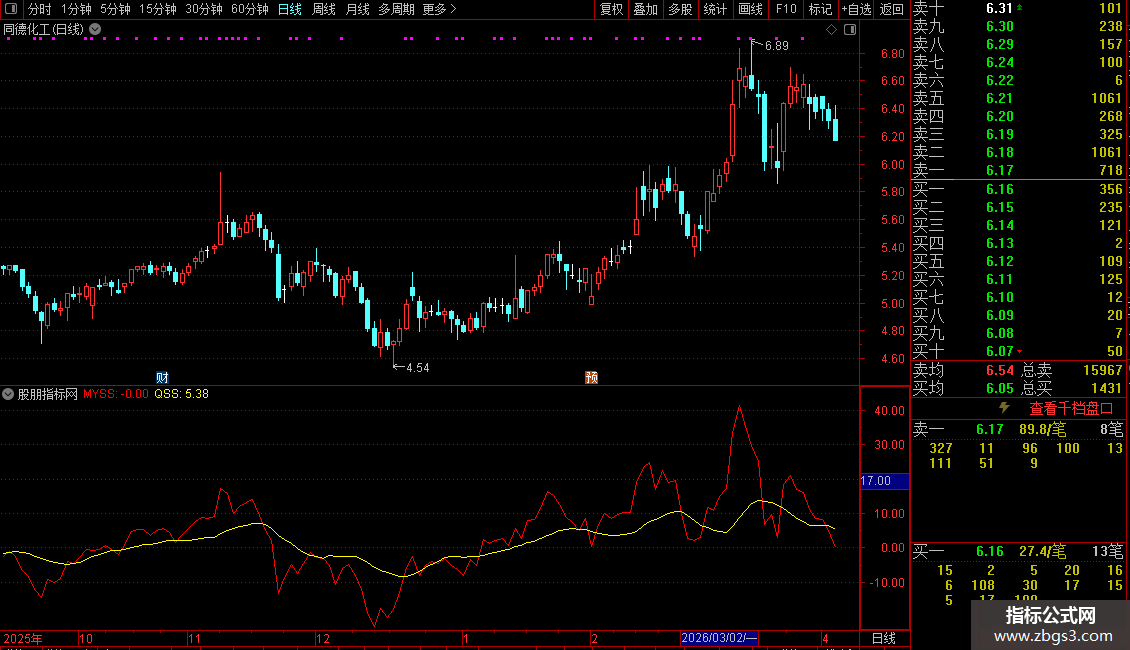The height and width of the screenshot is (650, 1130).
Task: Select the 1分钟 period tab
Action: tap(76, 9)
